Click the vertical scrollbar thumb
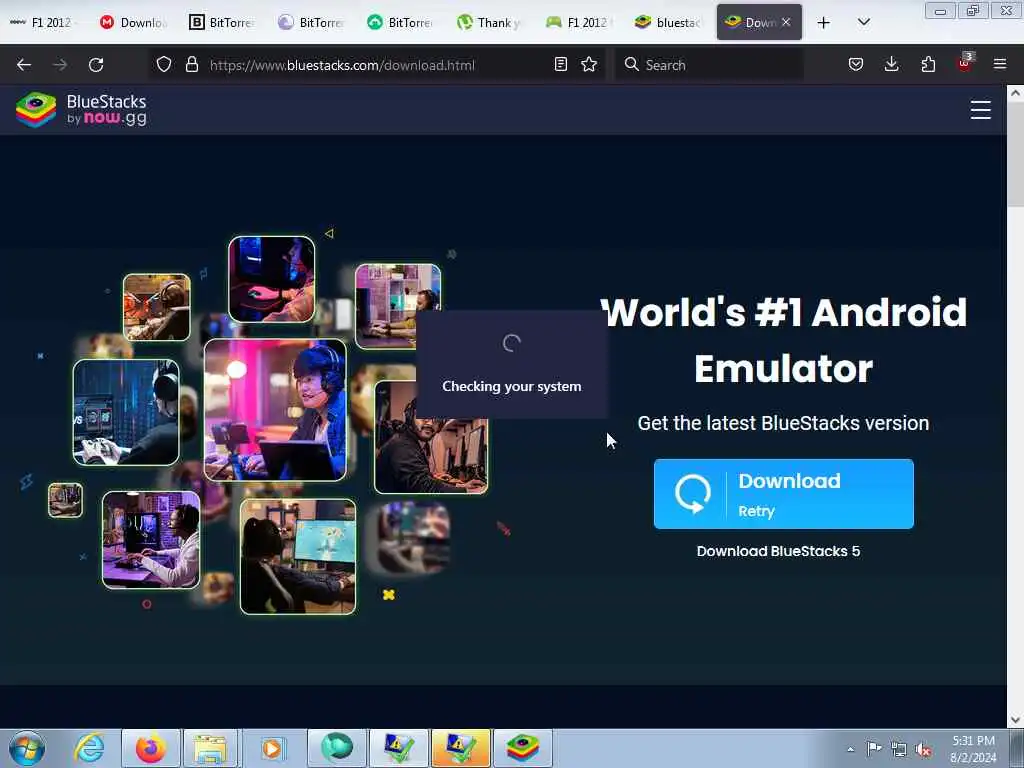Viewport: 1024px width, 768px height. click(x=1015, y=155)
